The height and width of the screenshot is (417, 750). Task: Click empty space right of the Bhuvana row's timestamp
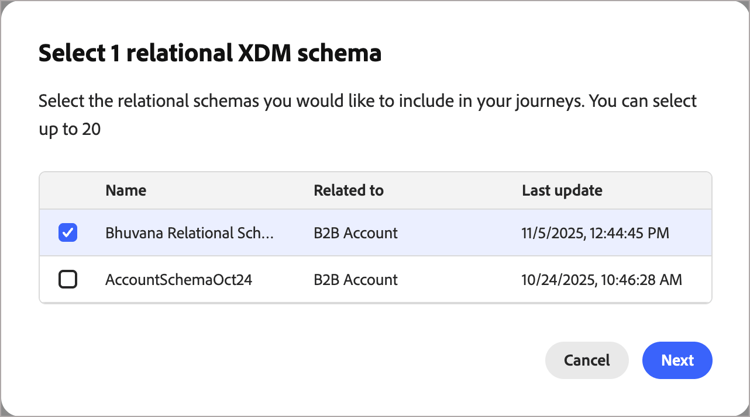[694, 233]
